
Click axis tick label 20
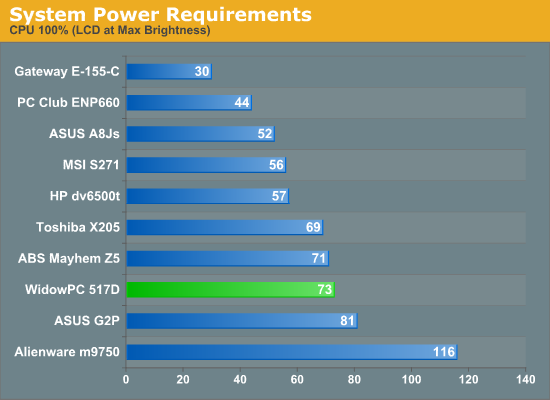183,380
